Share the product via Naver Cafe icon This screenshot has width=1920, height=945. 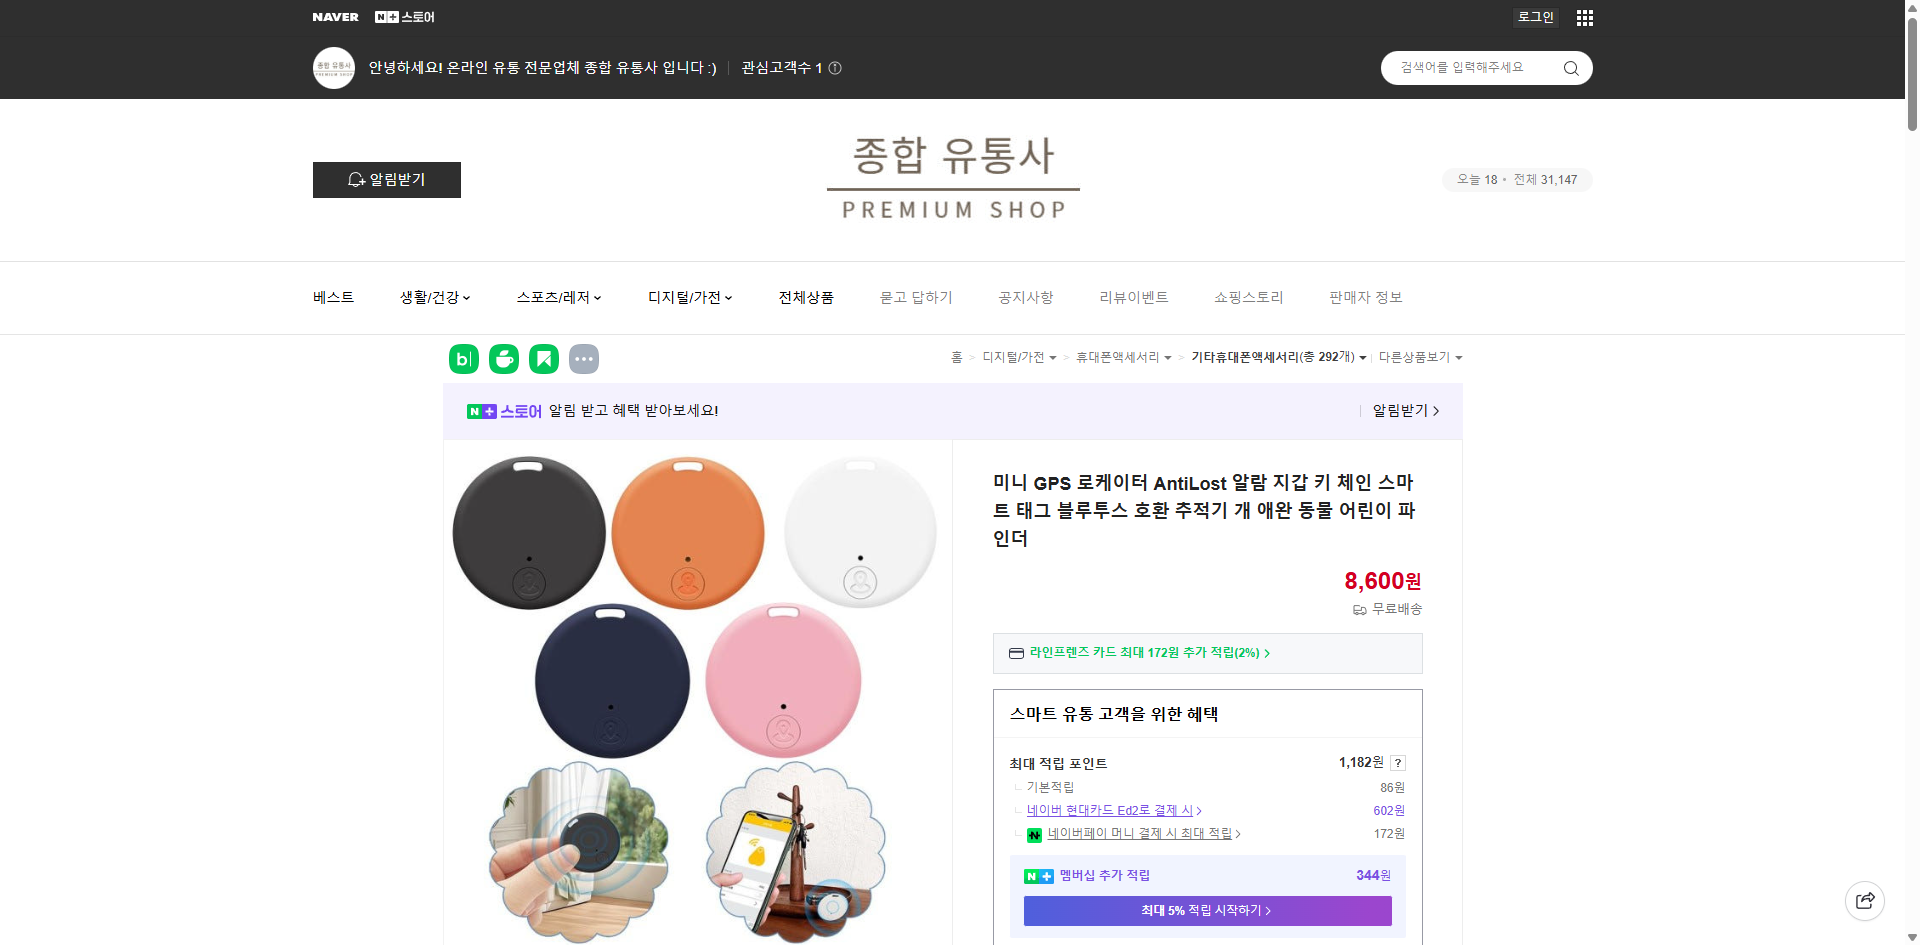point(504,358)
